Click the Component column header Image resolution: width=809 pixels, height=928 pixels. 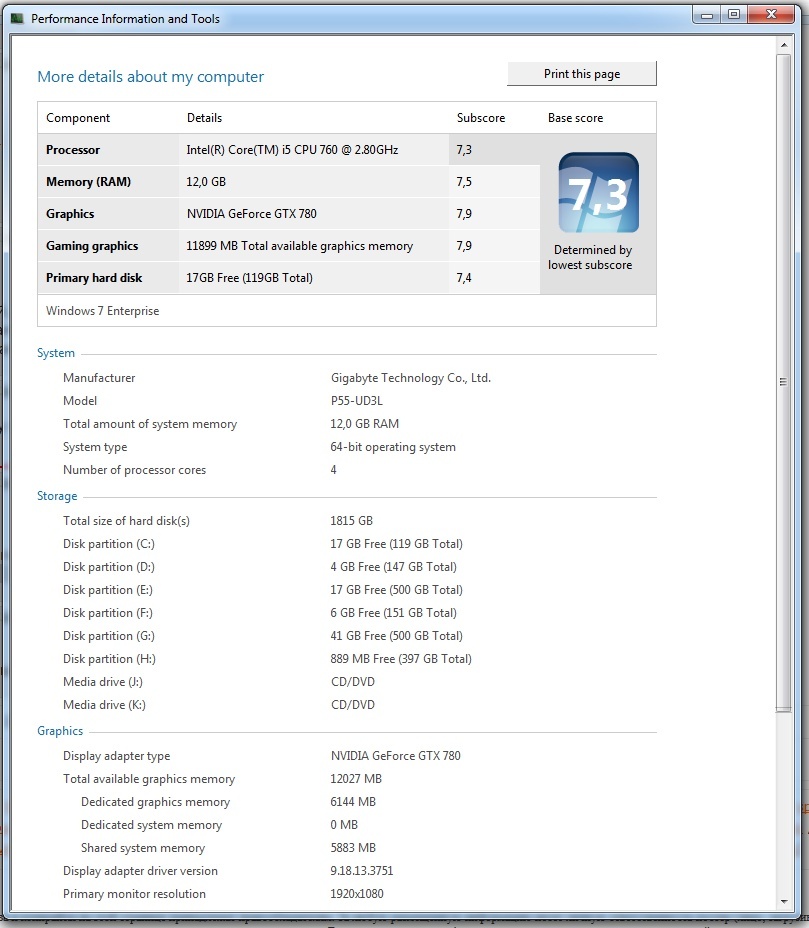78,118
